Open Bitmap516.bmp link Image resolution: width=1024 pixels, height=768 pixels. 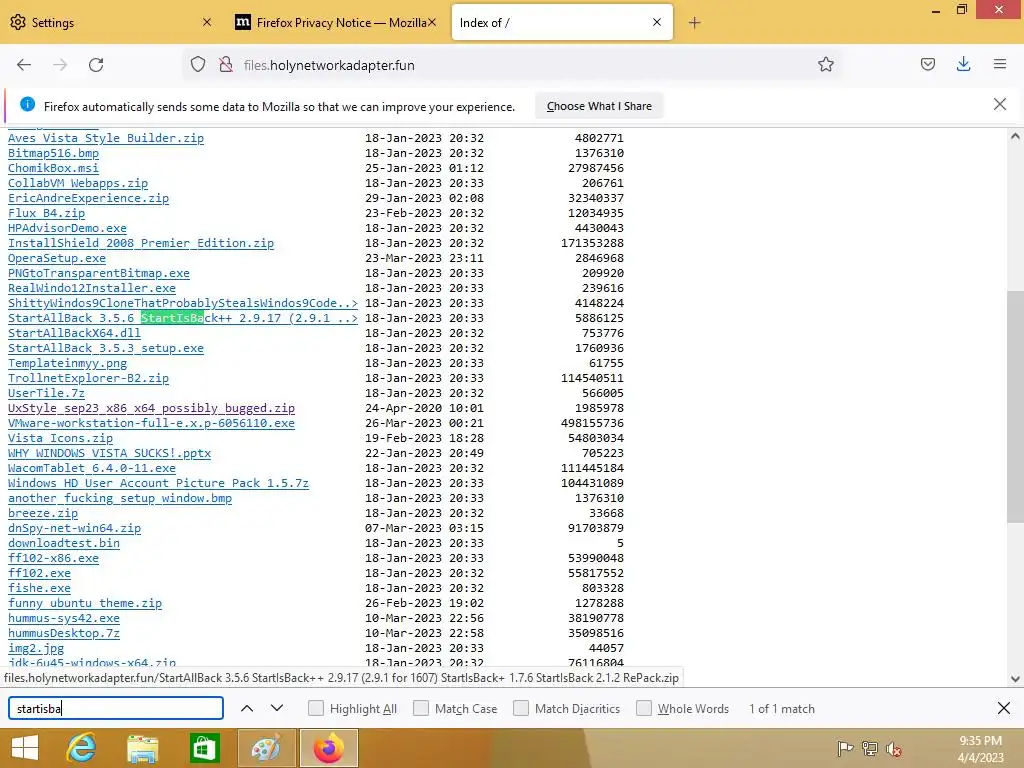coord(54,153)
